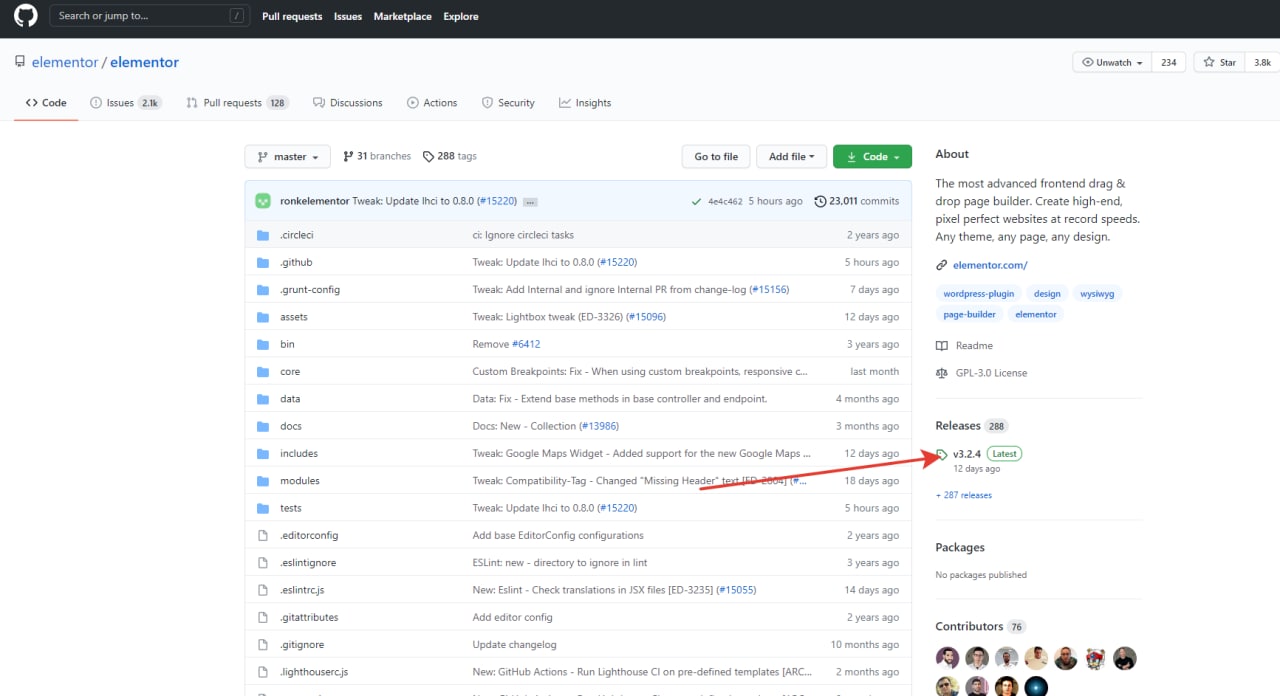
Task: Open the Unwatch dropdown
Action: coord(1112,62)
